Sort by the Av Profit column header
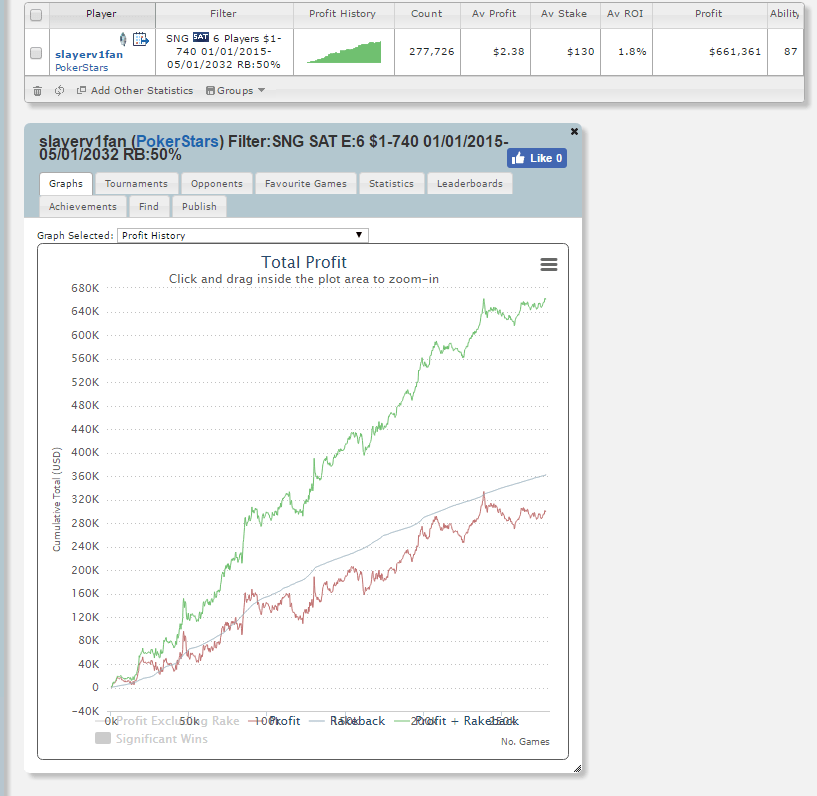 click(494, 14)
